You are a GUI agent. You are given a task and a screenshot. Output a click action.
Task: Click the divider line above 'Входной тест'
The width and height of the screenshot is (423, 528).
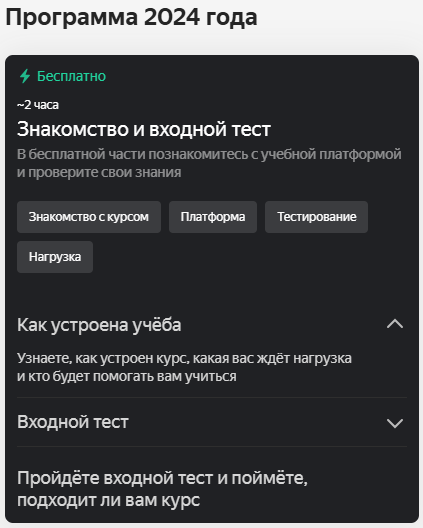(x=212, y=397)
